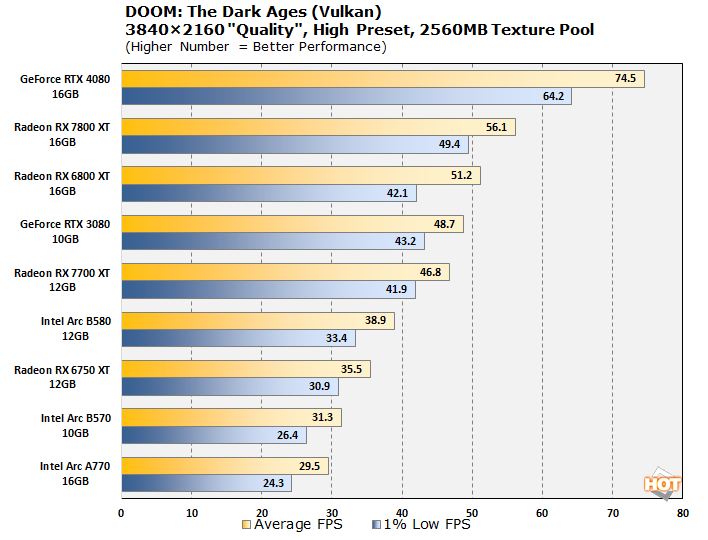Viewport: 708px width, 540px height.
Task: Click the x-axis tick label 50
Action: pyautogui.click(x=472, y=513)
